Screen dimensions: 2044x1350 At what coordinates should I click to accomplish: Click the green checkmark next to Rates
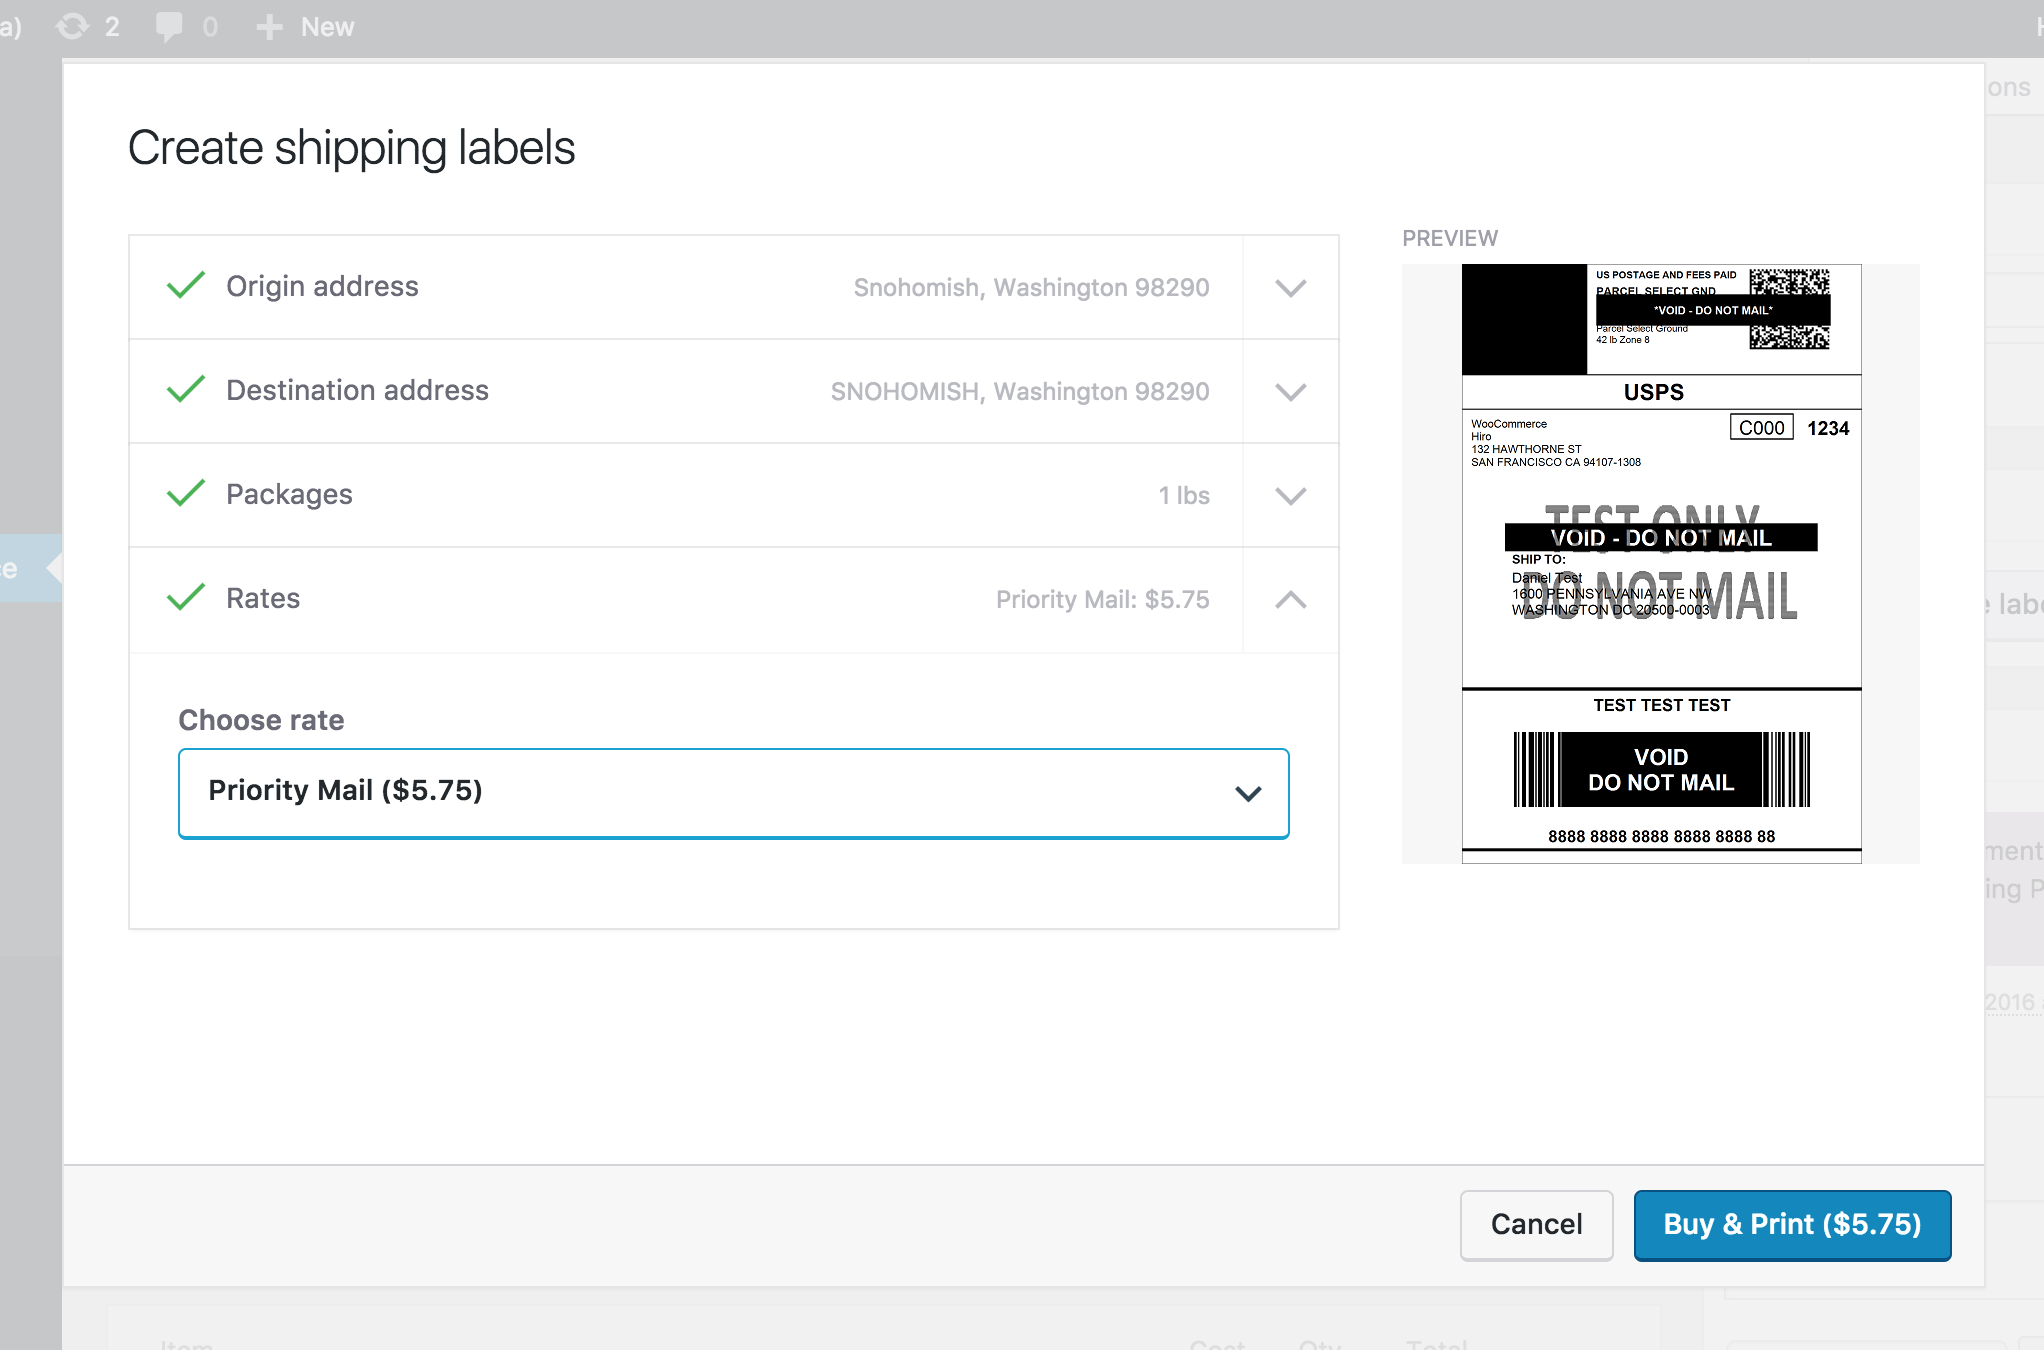click(x=184, y=598)
